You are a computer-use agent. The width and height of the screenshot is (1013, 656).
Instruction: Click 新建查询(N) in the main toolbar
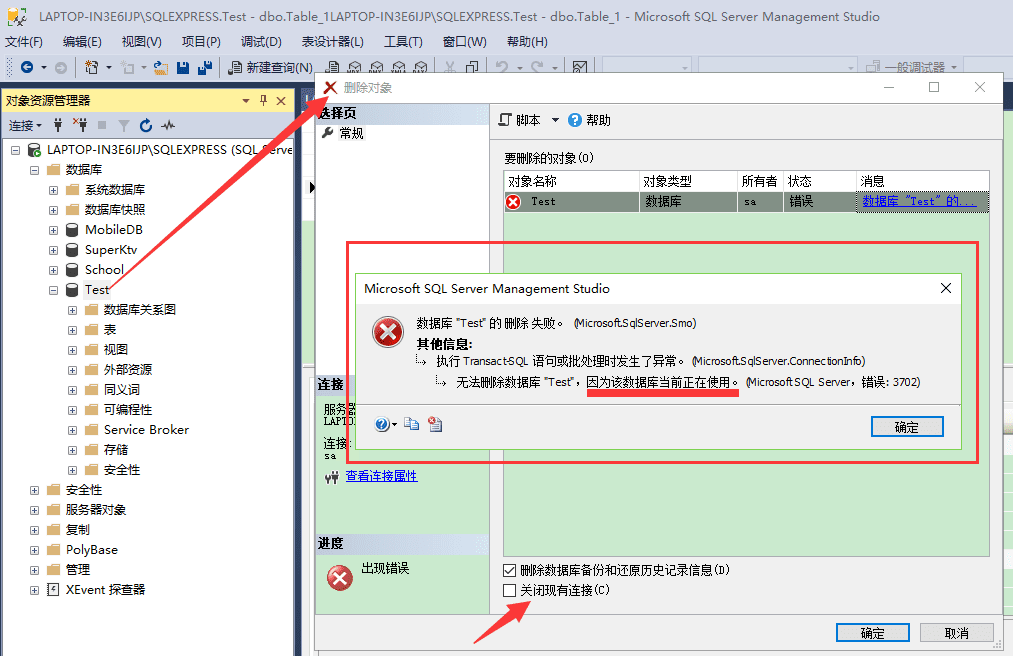click(271, 67)
